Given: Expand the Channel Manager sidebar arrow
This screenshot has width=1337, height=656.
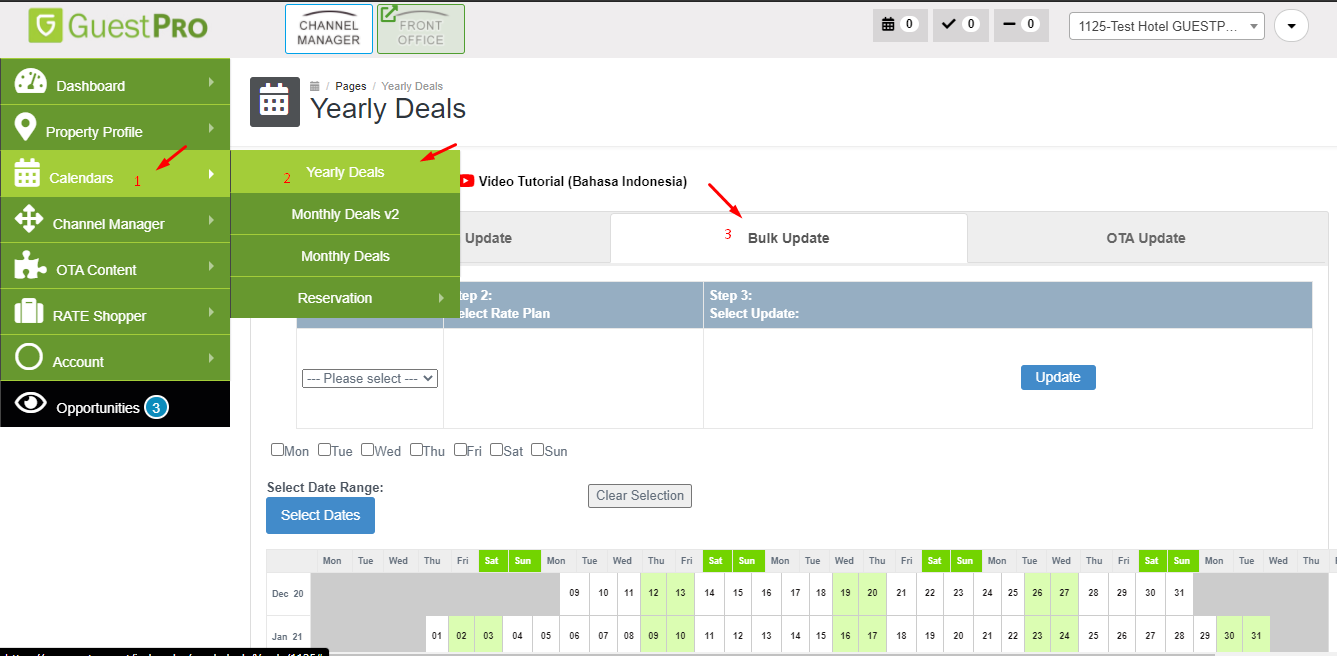Looking at the screenshot, I should click(211, 221).
